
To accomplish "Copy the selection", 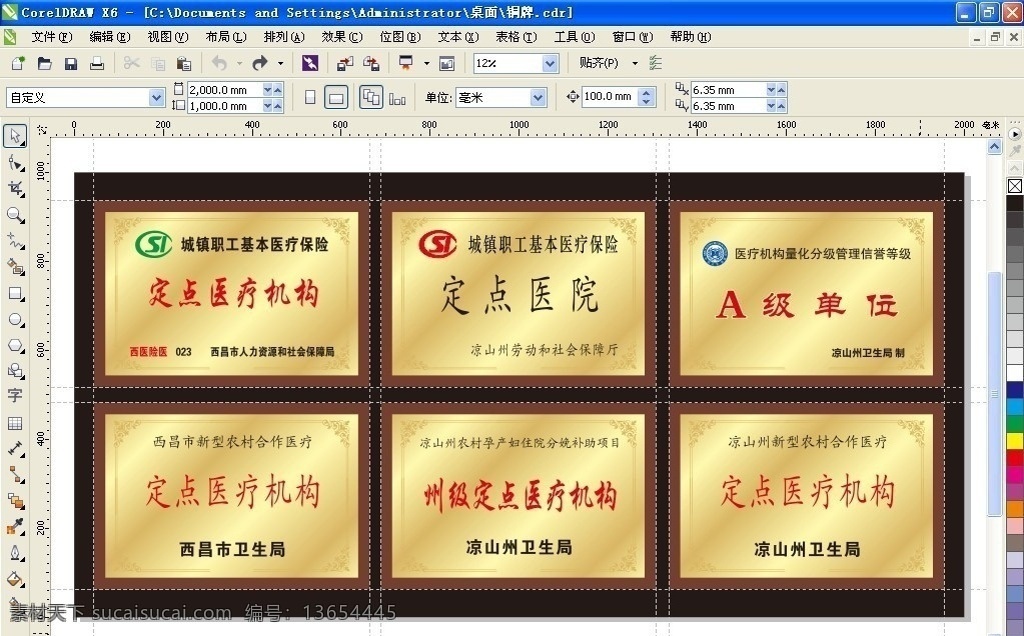I will [x=157, y=63].
